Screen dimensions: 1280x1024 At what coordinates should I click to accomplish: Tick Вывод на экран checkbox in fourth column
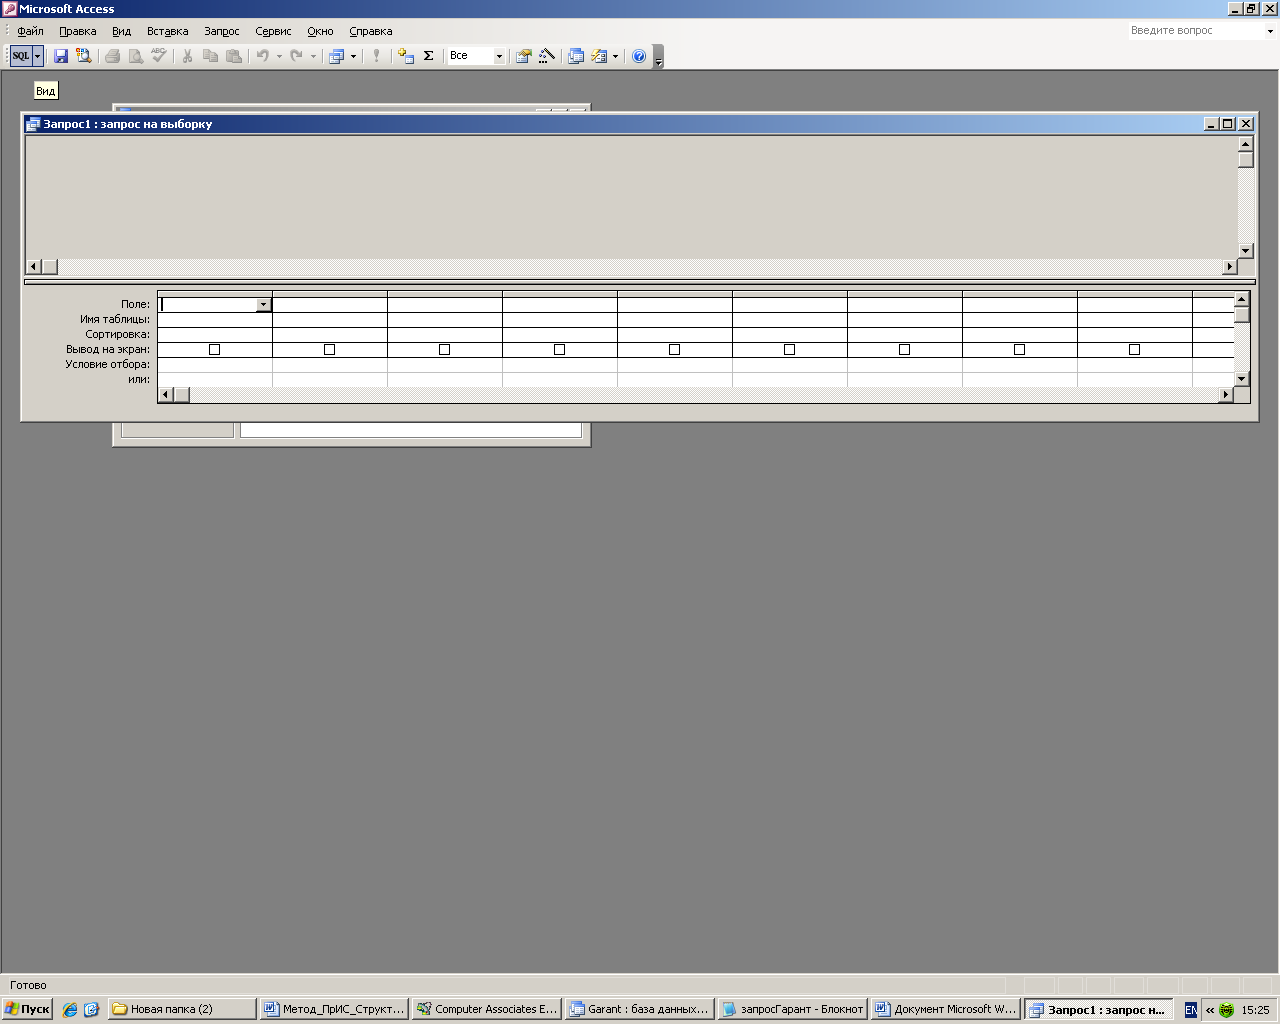[559, 349]
